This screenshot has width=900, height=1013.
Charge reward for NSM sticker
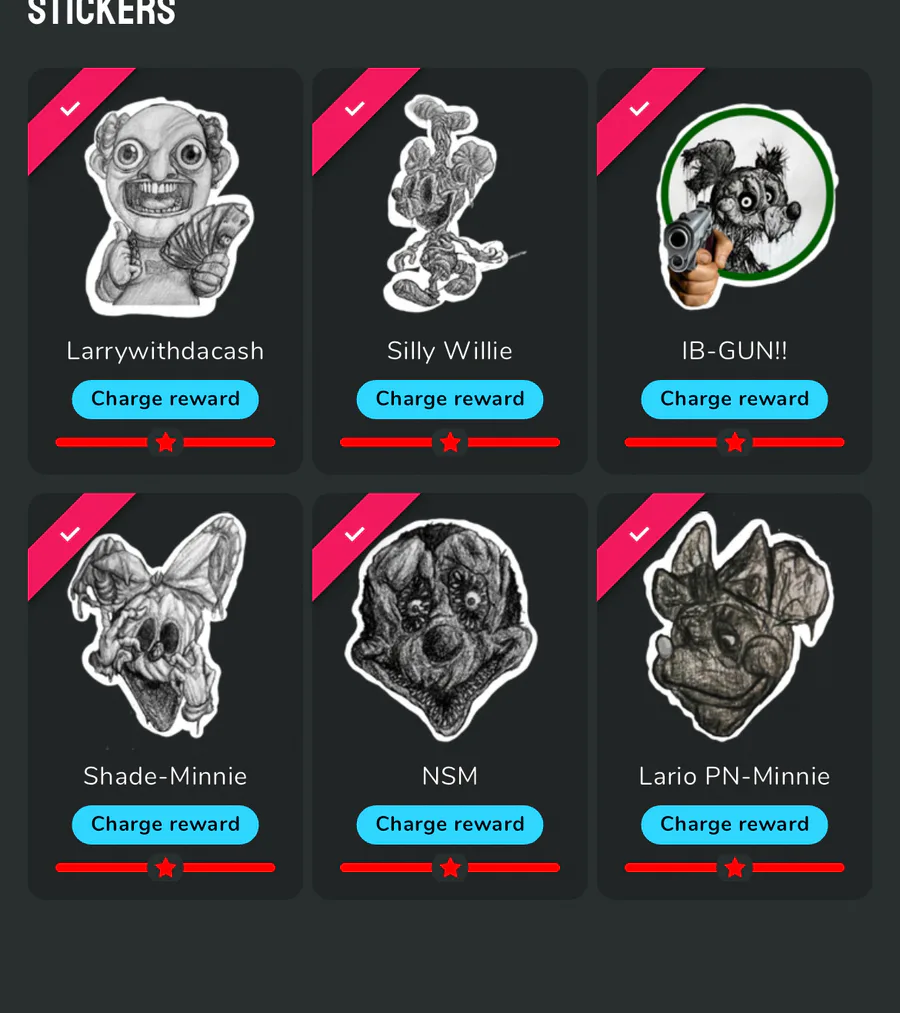450,824
